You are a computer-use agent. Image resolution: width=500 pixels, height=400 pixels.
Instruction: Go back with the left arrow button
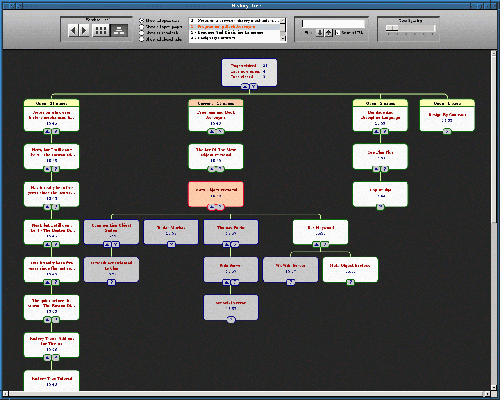click(x=73, y=31)
